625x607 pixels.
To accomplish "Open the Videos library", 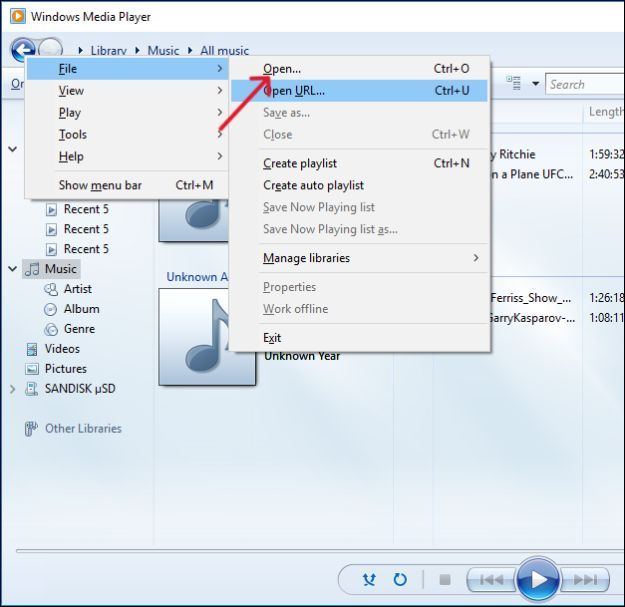I will 62,349.
